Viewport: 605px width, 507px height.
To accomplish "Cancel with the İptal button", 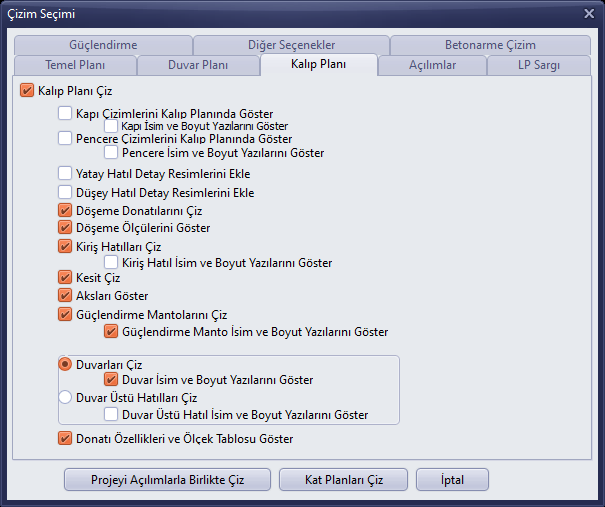I will pyautogui.click(x=452, y=480).
